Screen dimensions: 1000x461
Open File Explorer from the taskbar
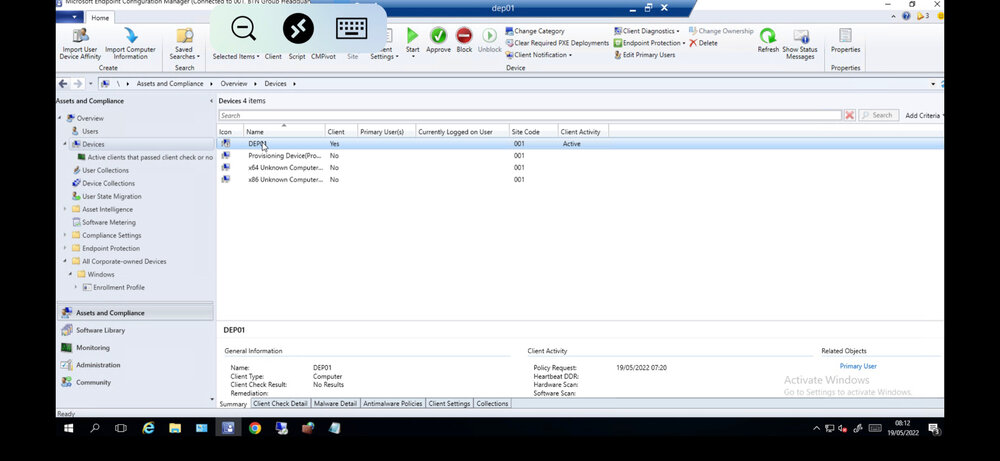pos(175,428)
